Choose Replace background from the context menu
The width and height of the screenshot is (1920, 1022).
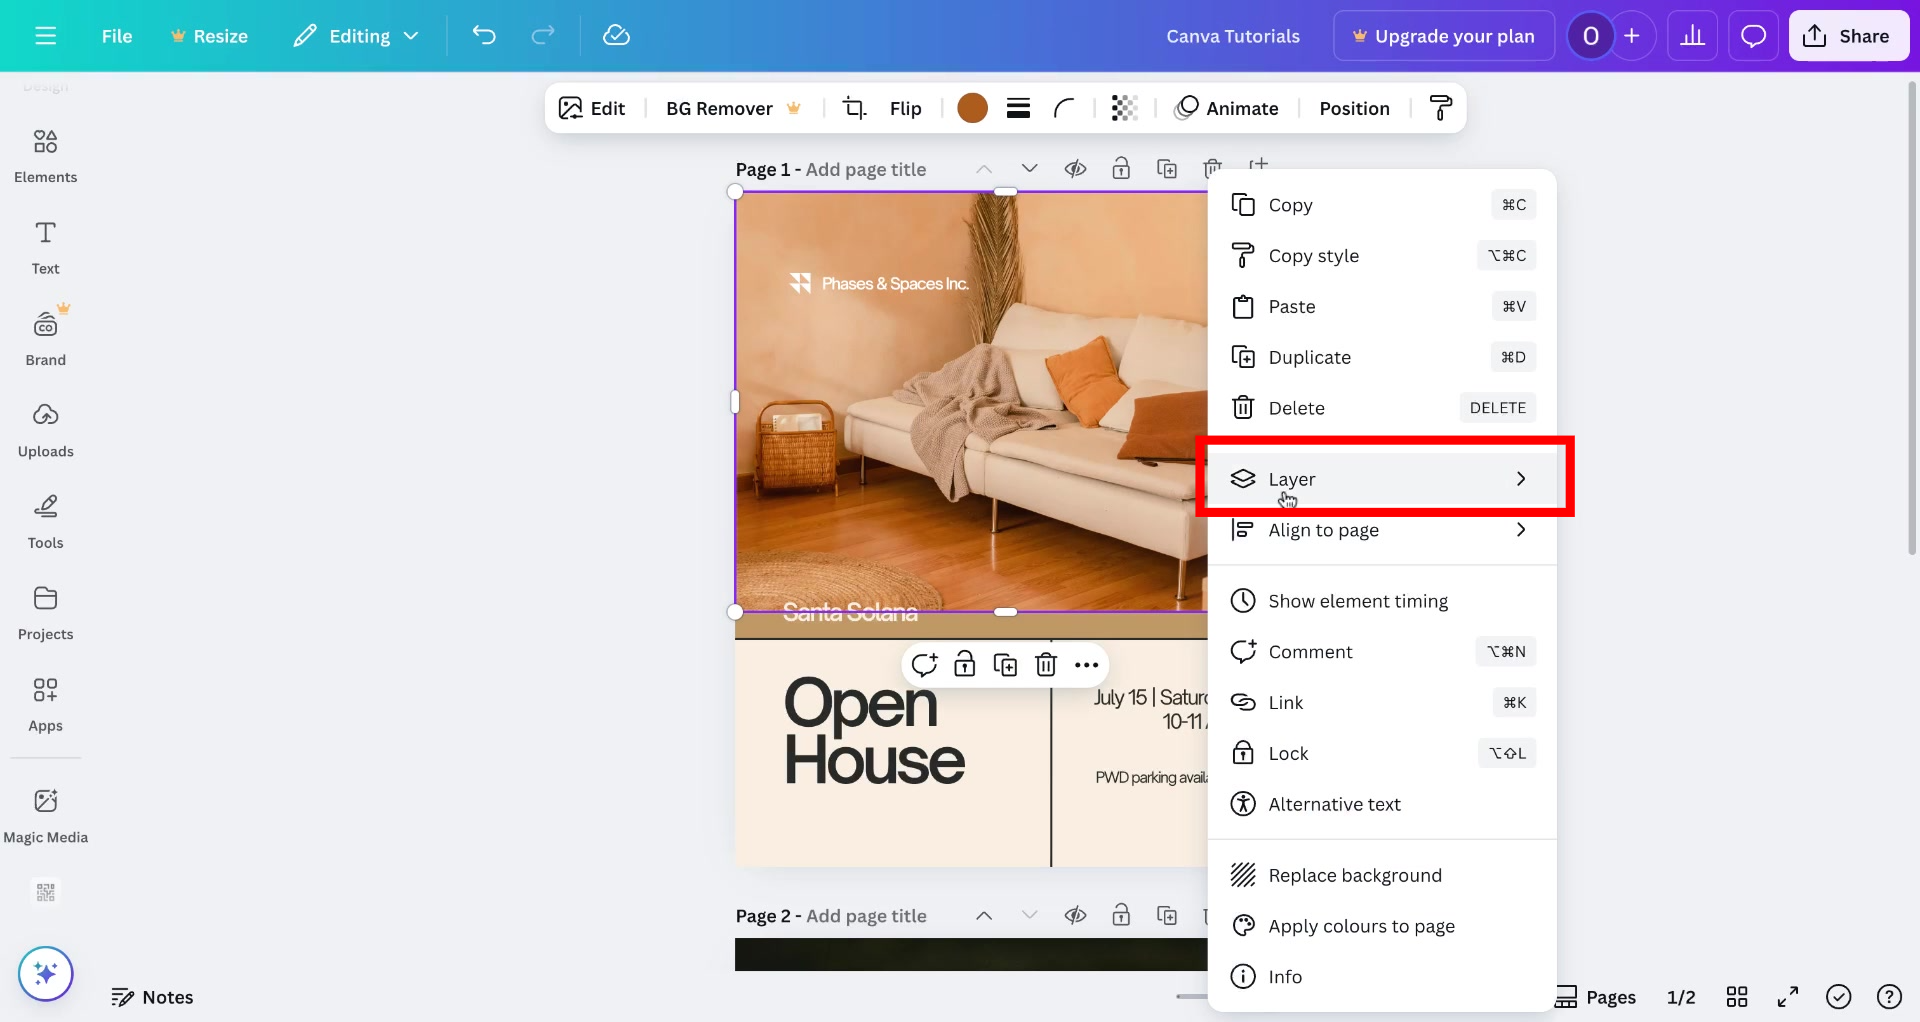(x=1355, y=874)
